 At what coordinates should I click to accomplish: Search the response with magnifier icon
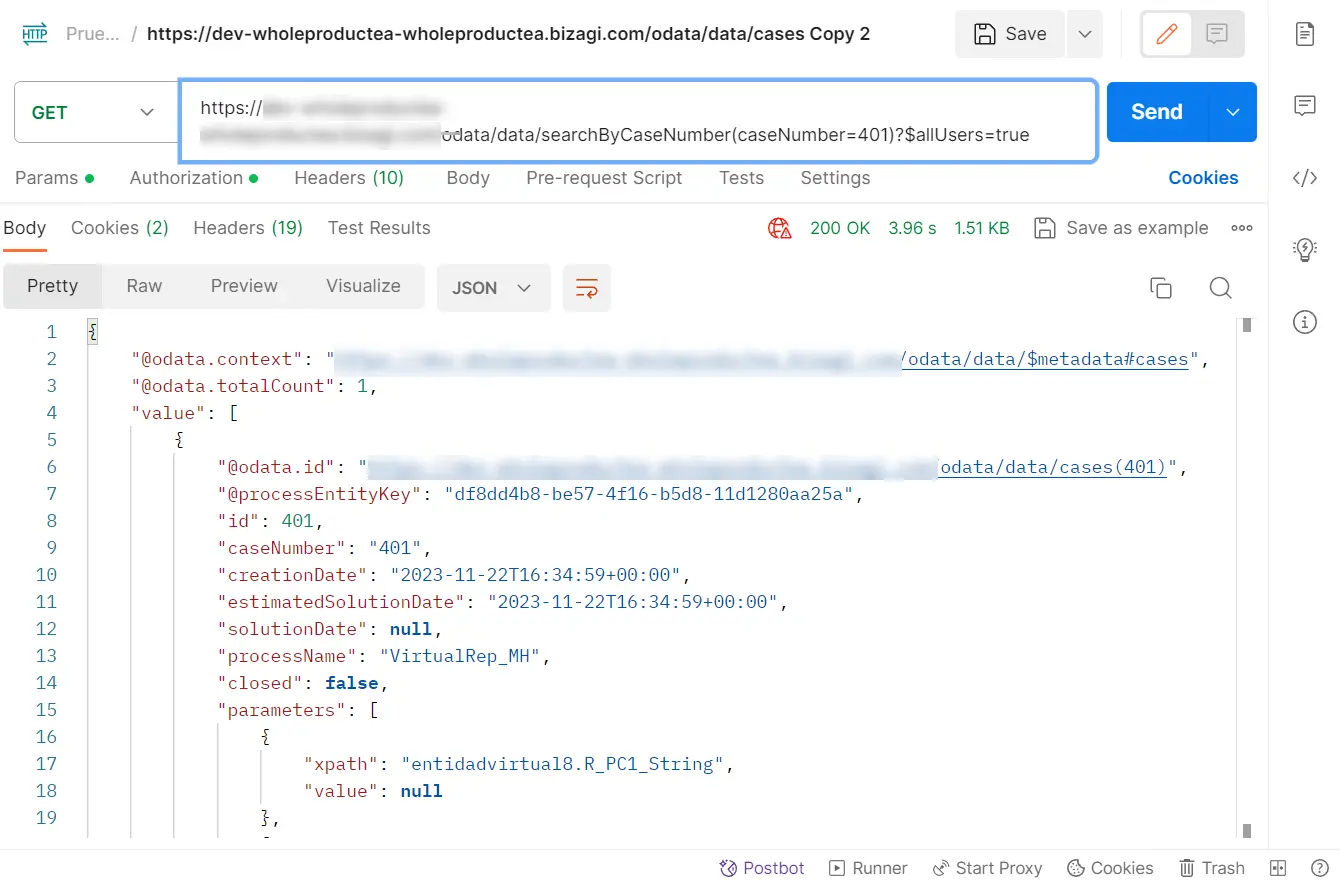(x=1220, y=288)
